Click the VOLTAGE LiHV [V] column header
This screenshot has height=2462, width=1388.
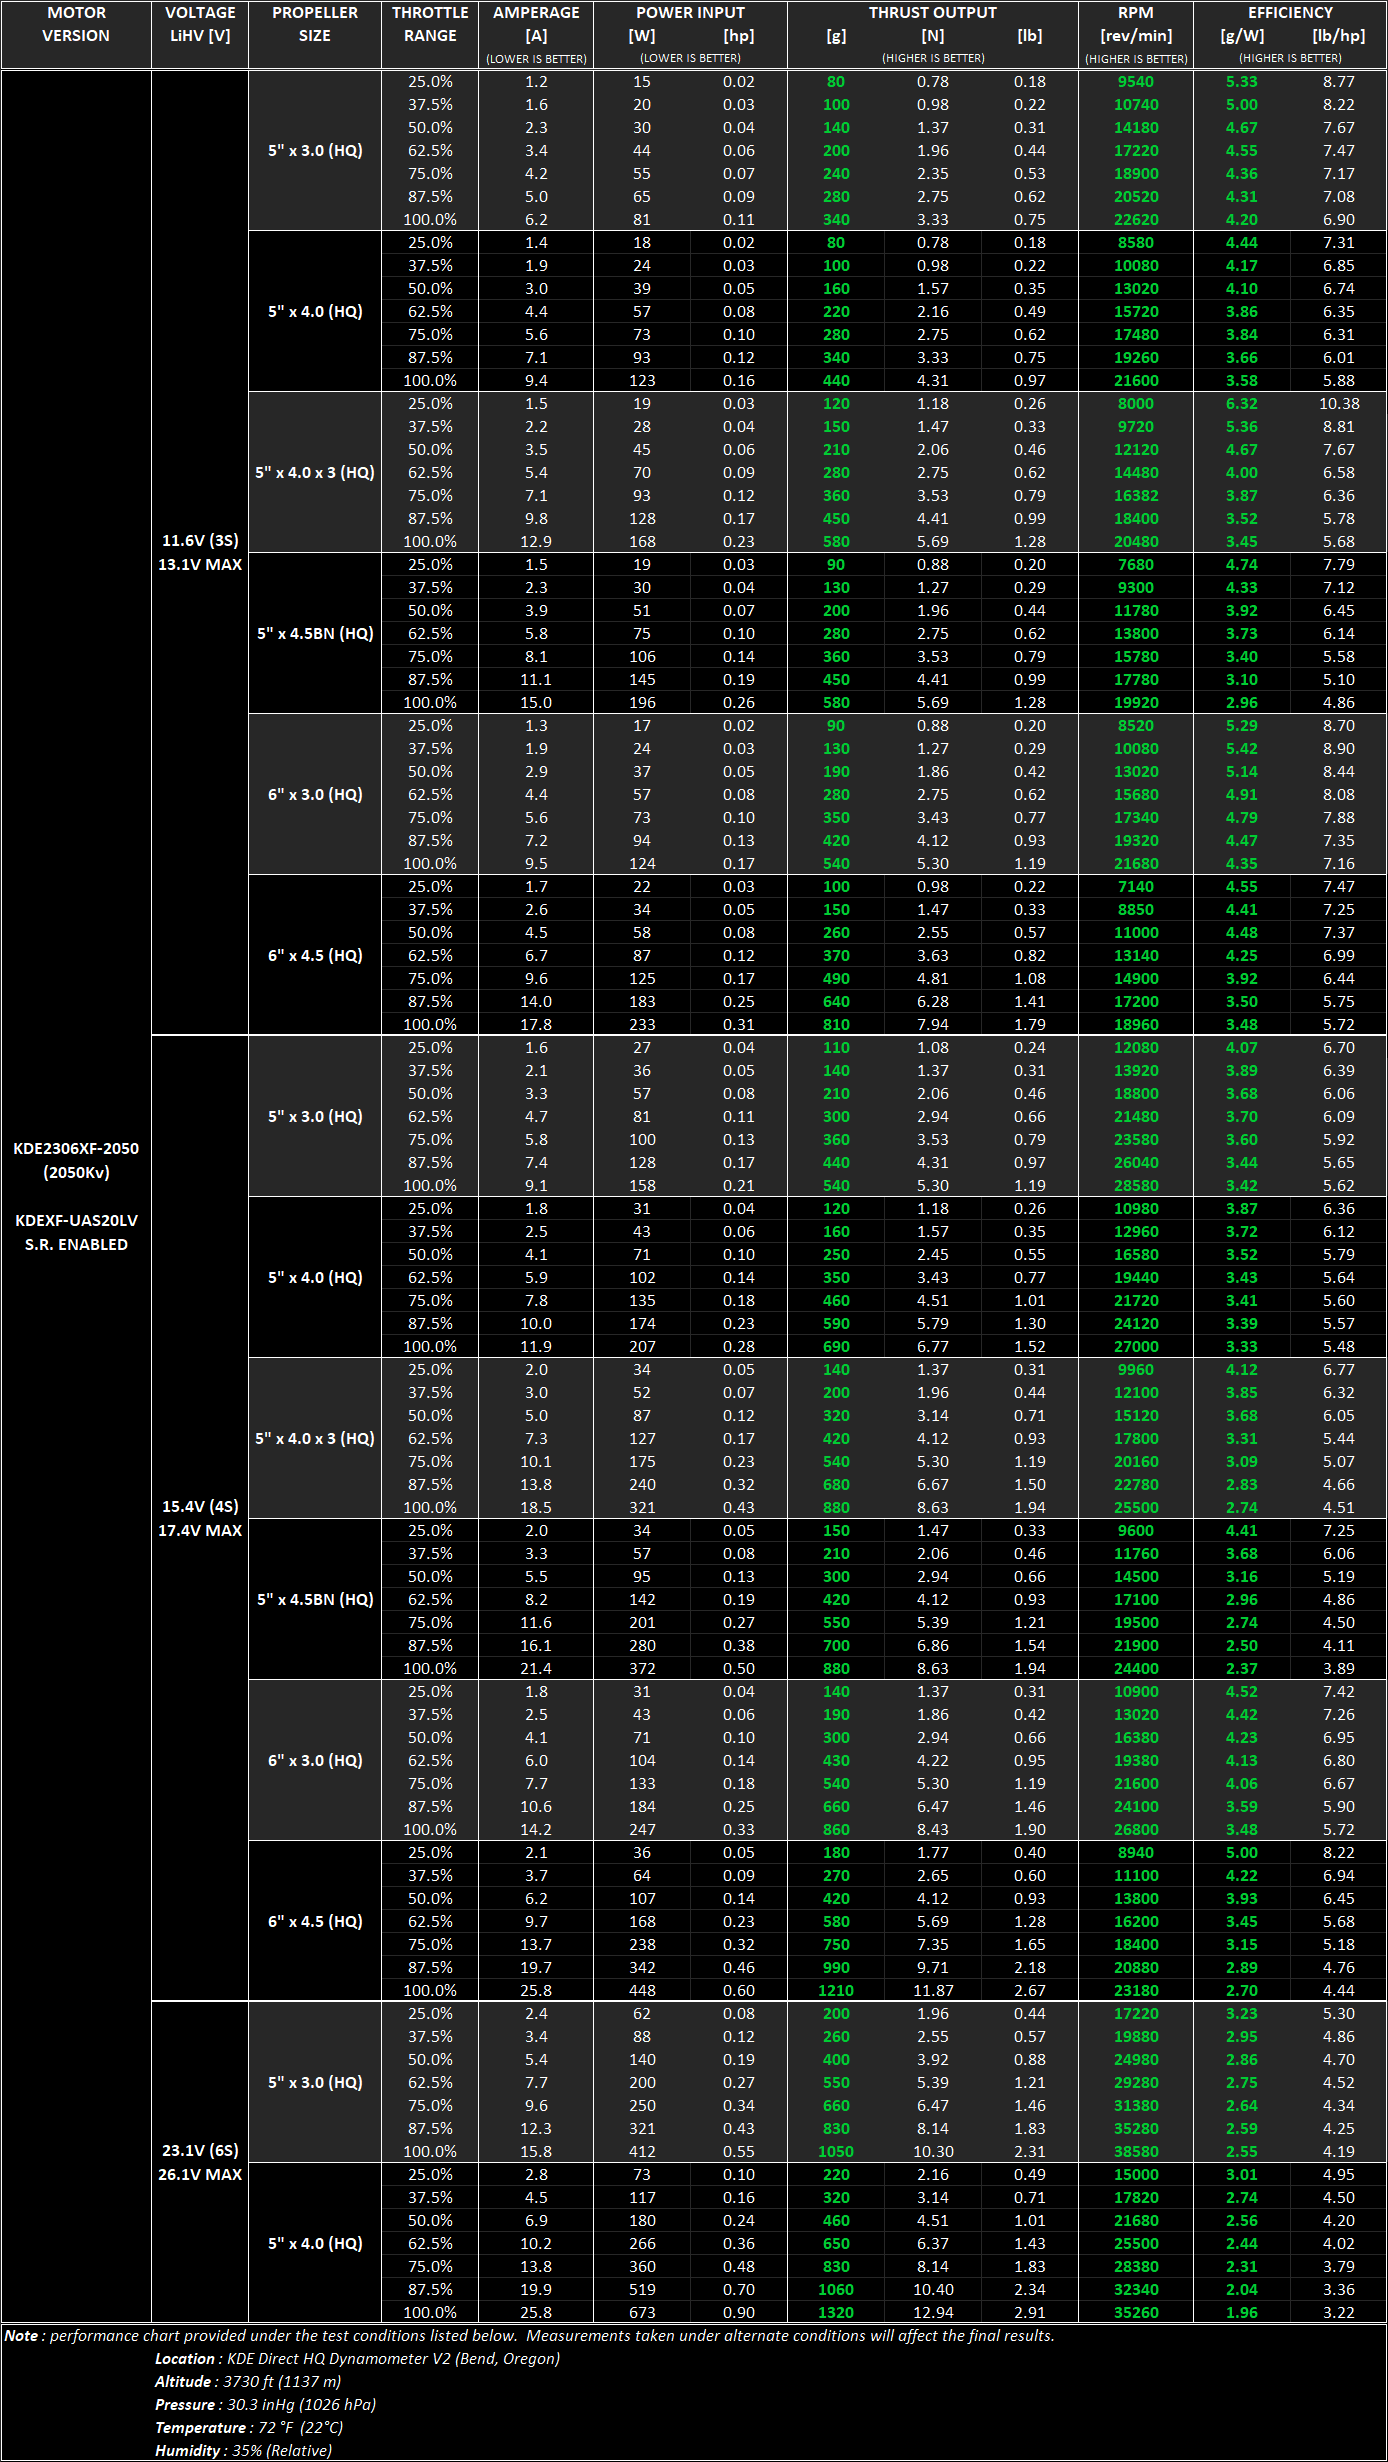click(x=200, y=25)
